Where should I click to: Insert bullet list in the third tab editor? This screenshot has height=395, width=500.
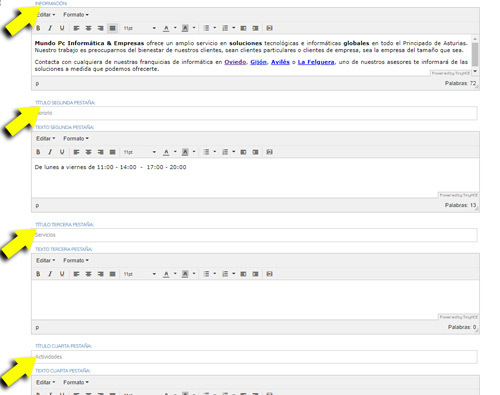click(206, 274)
